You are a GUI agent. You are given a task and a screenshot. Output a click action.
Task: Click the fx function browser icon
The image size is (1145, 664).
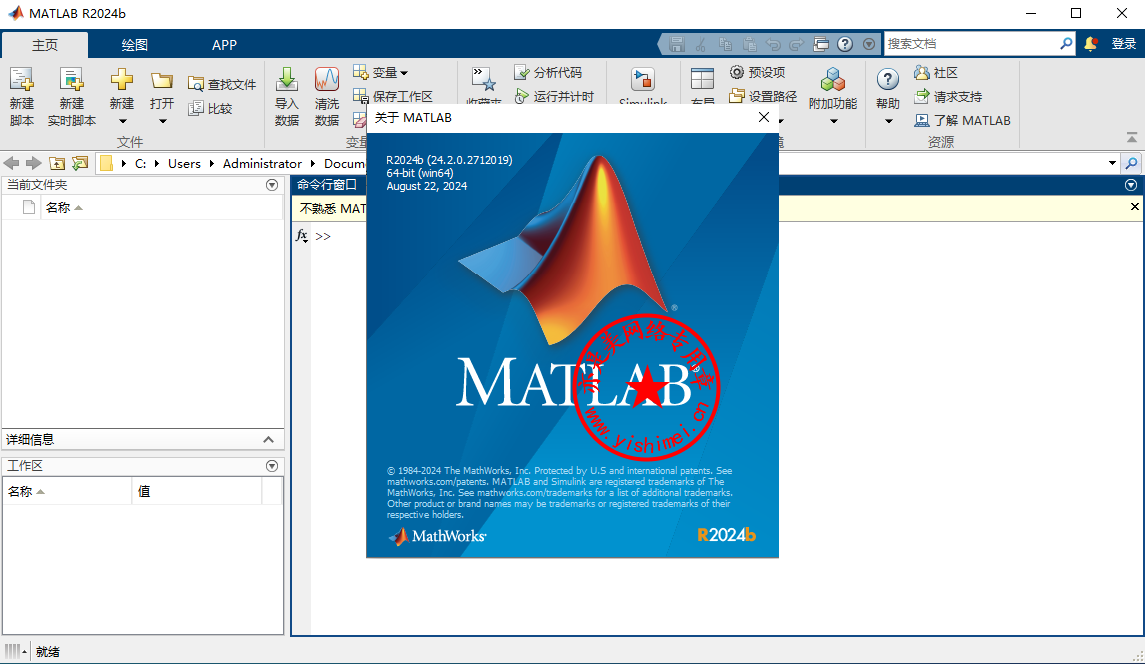302,235
